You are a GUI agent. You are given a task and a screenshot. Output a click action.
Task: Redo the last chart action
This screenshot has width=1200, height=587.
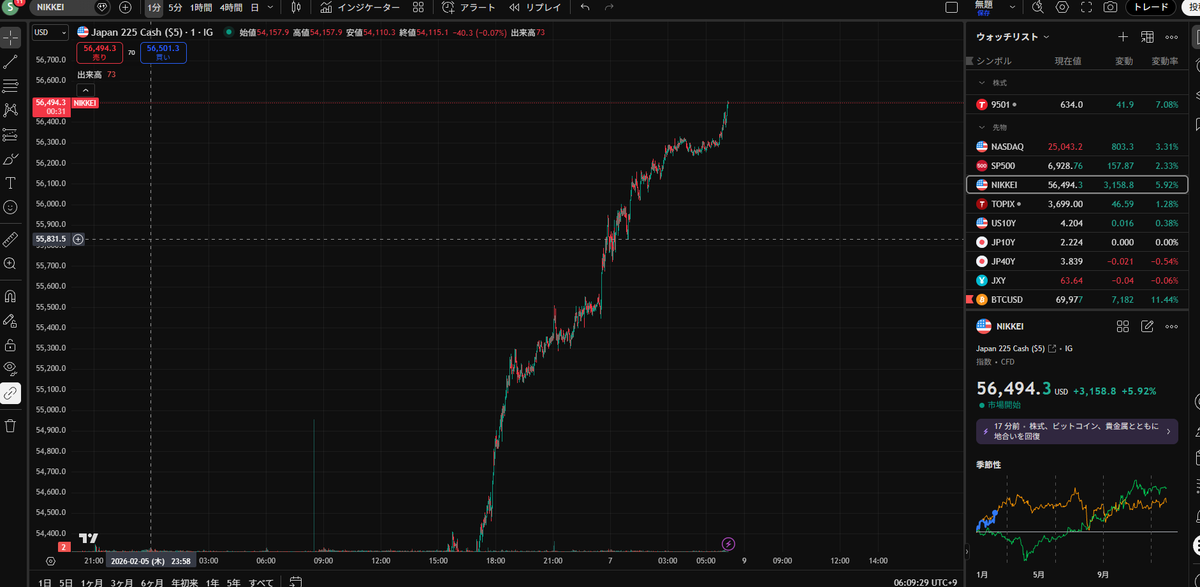tap(610, 7)
